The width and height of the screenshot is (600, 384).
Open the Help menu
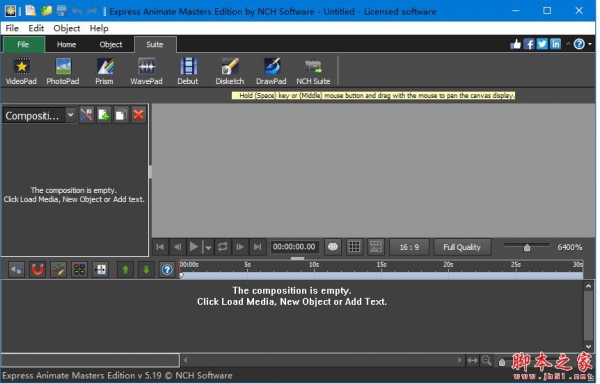click(x=99, y=28)
